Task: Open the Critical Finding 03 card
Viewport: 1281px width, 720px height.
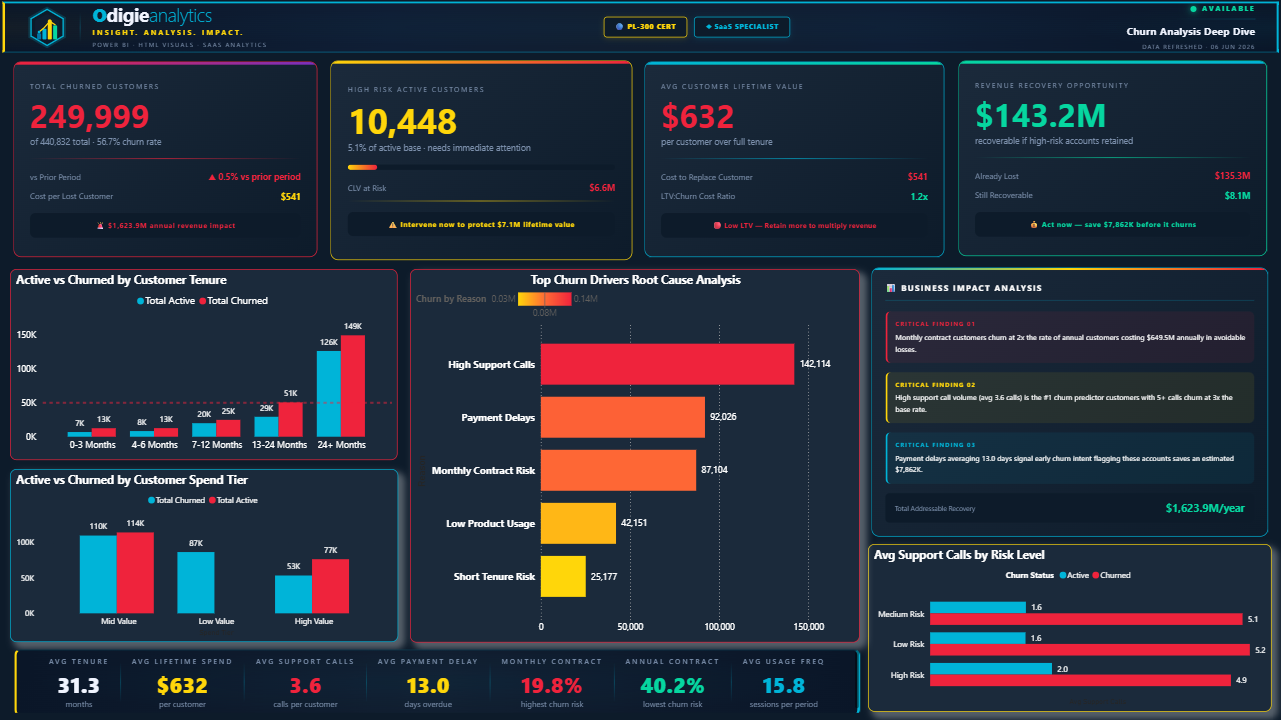Action: pos(1069,457)
